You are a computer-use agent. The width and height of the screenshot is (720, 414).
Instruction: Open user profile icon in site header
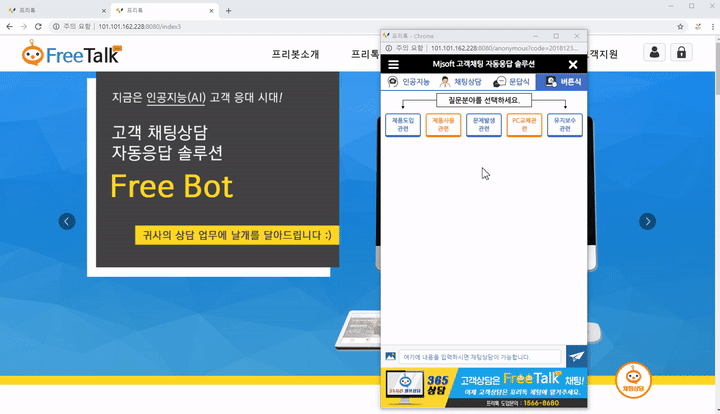click(654, 52)
